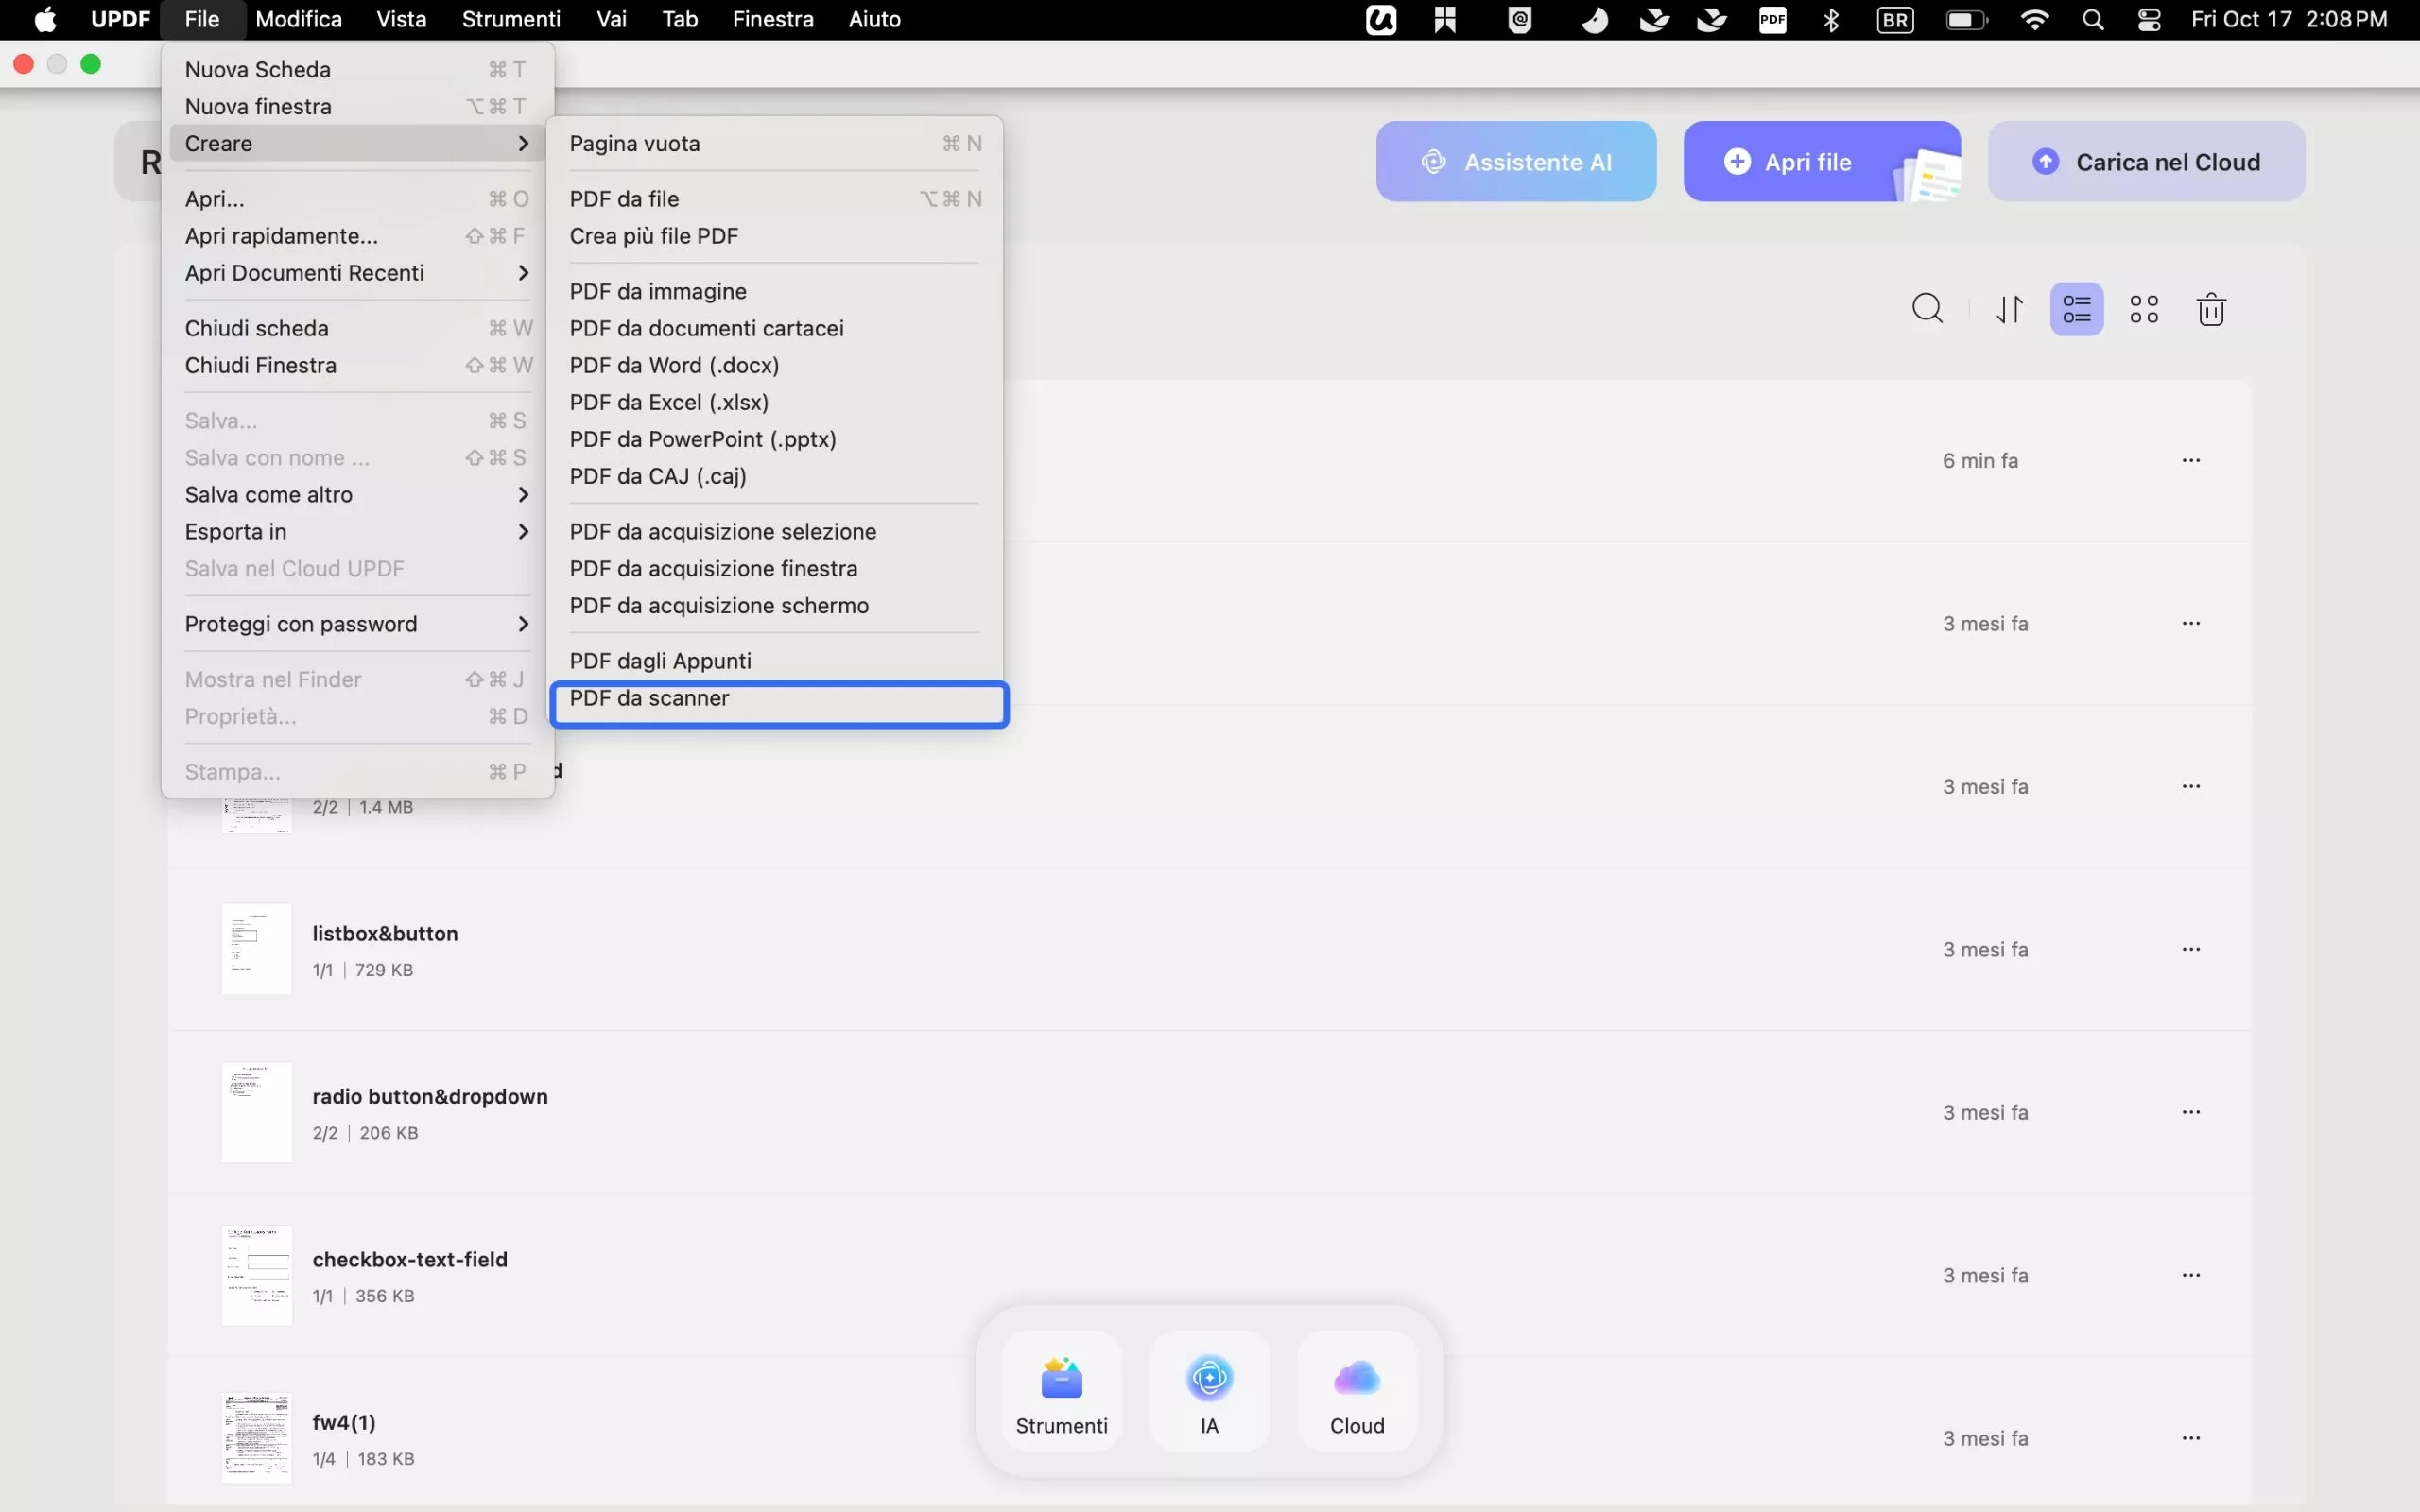Click the sort order icon

click(x=2009, y=308)
